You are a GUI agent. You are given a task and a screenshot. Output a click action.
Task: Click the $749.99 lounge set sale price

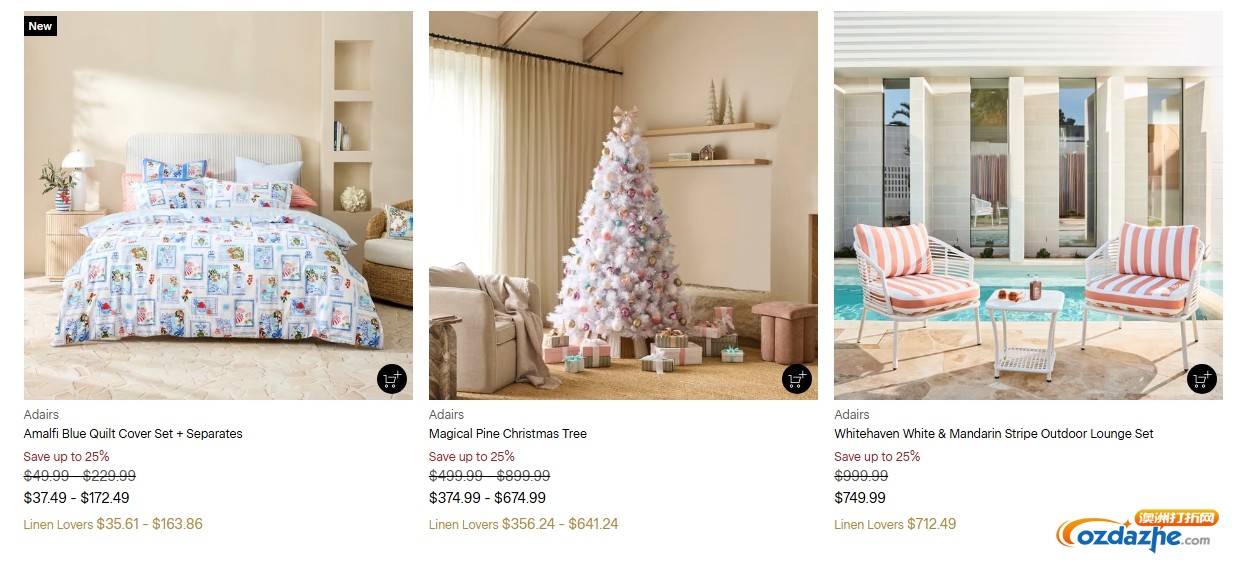(860, 498)
